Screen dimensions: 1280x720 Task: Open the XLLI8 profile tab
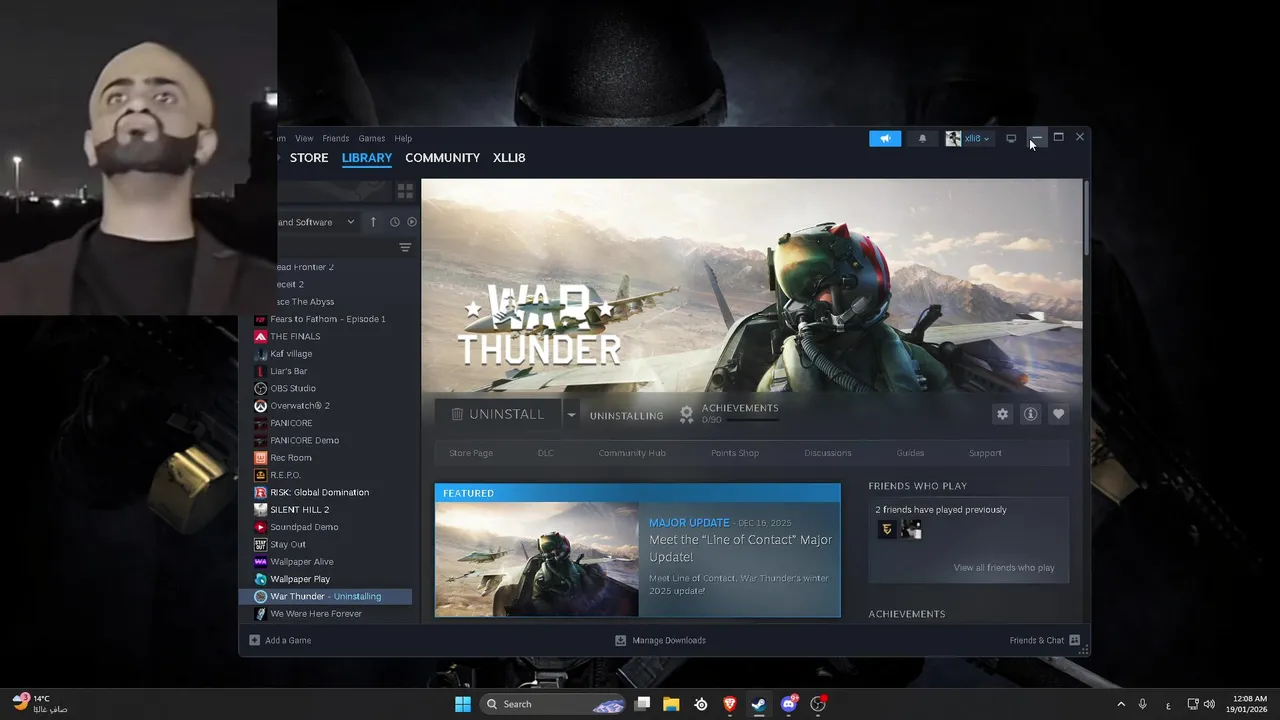pyautogui.click(x=509, y=158)
